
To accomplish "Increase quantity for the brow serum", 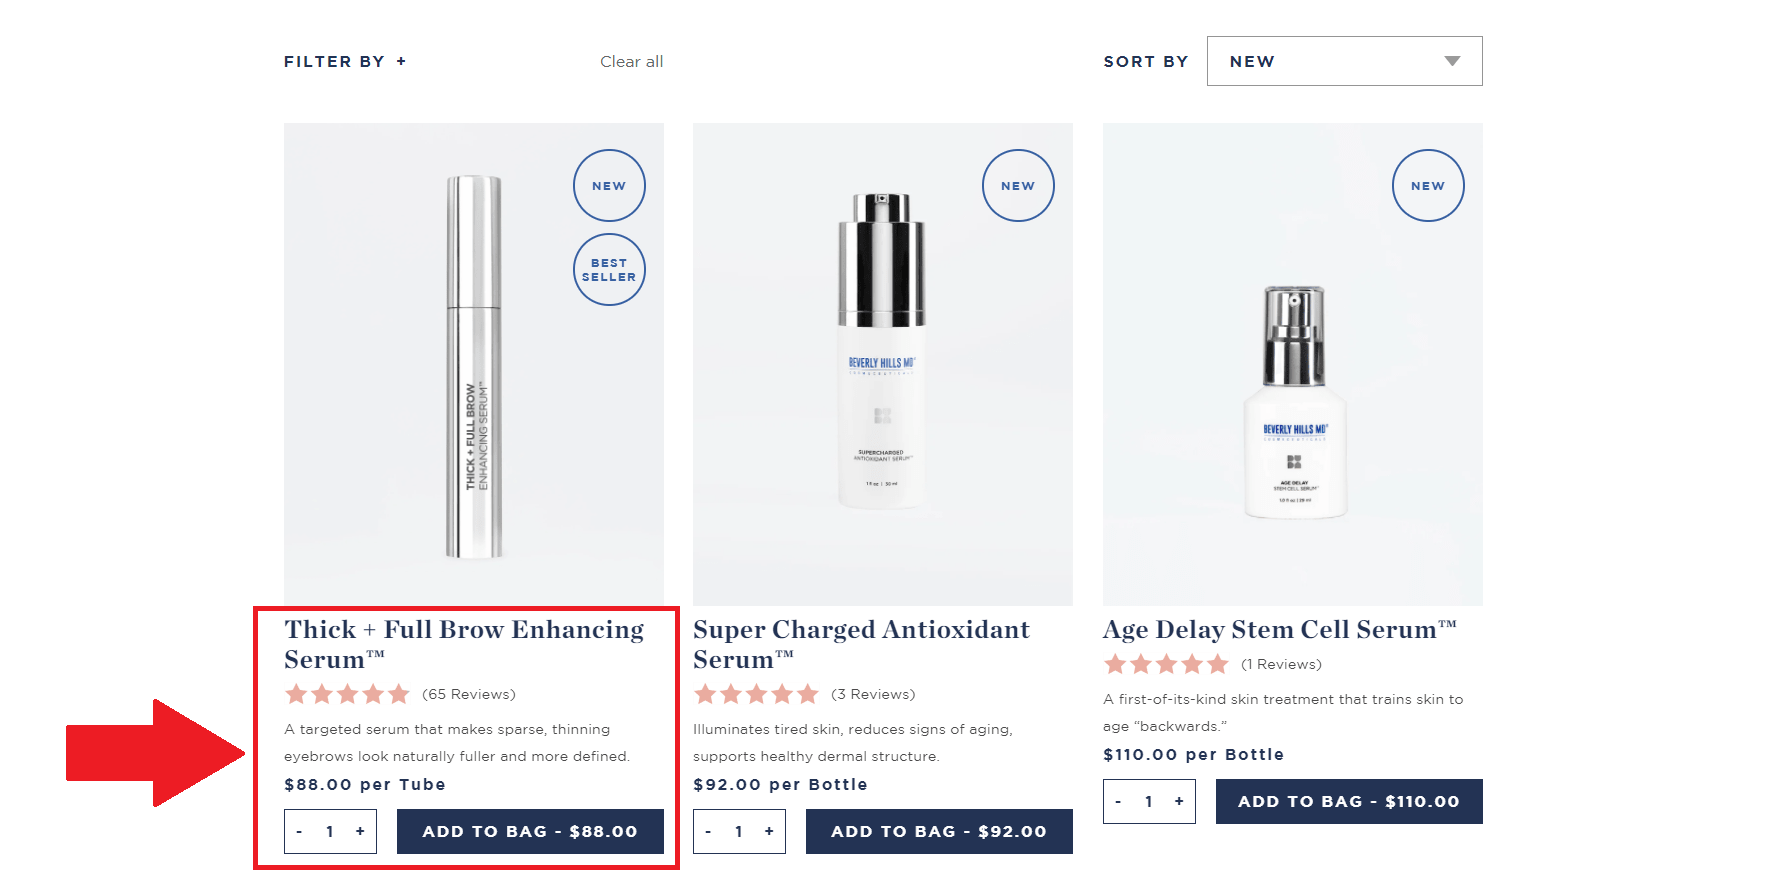I will (x=360, y=831).
